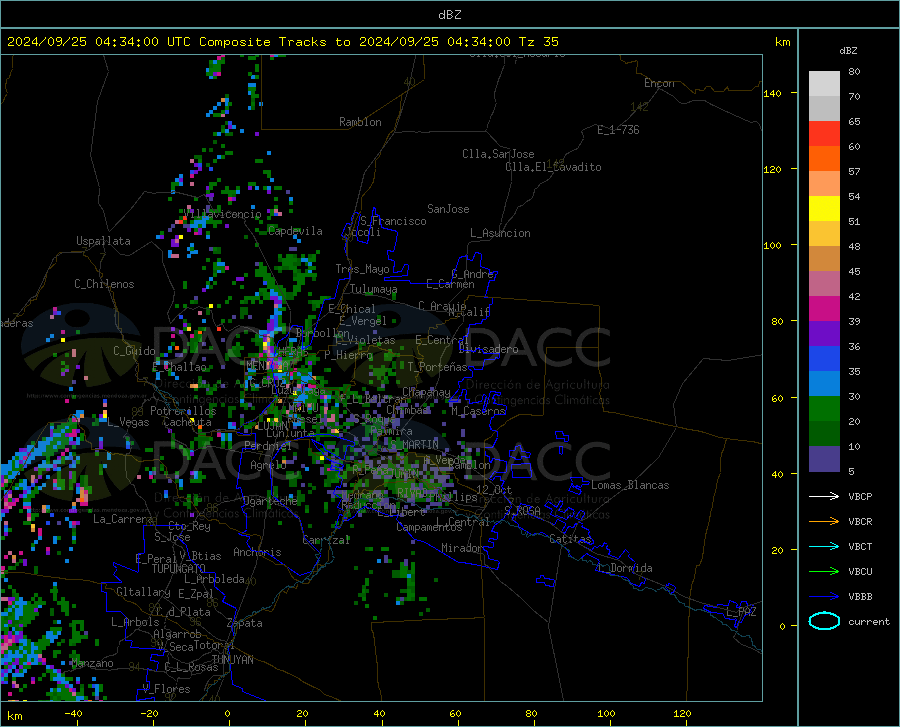Pick the light blue 35-30 dBZ swatch

(x=824, y=384)
